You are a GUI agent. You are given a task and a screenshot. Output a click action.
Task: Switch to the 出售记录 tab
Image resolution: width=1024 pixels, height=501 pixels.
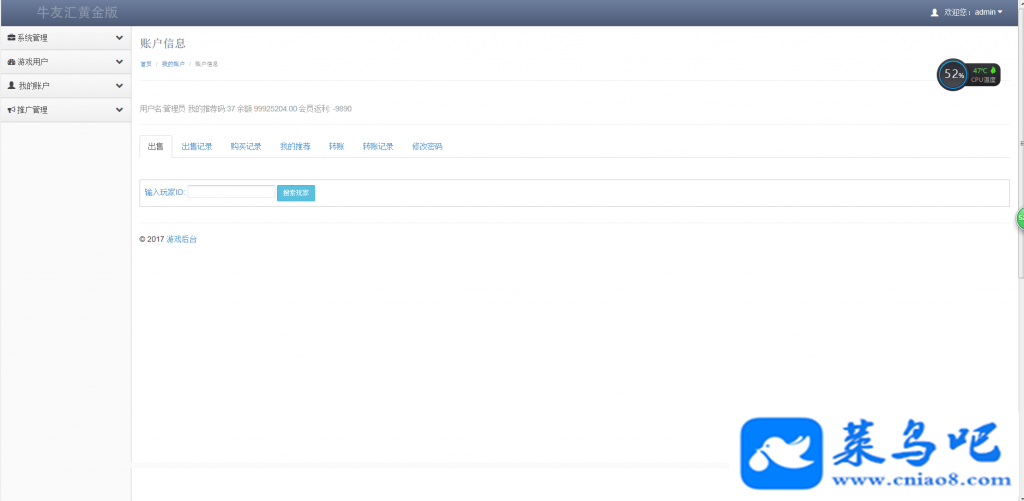[197, 147]
